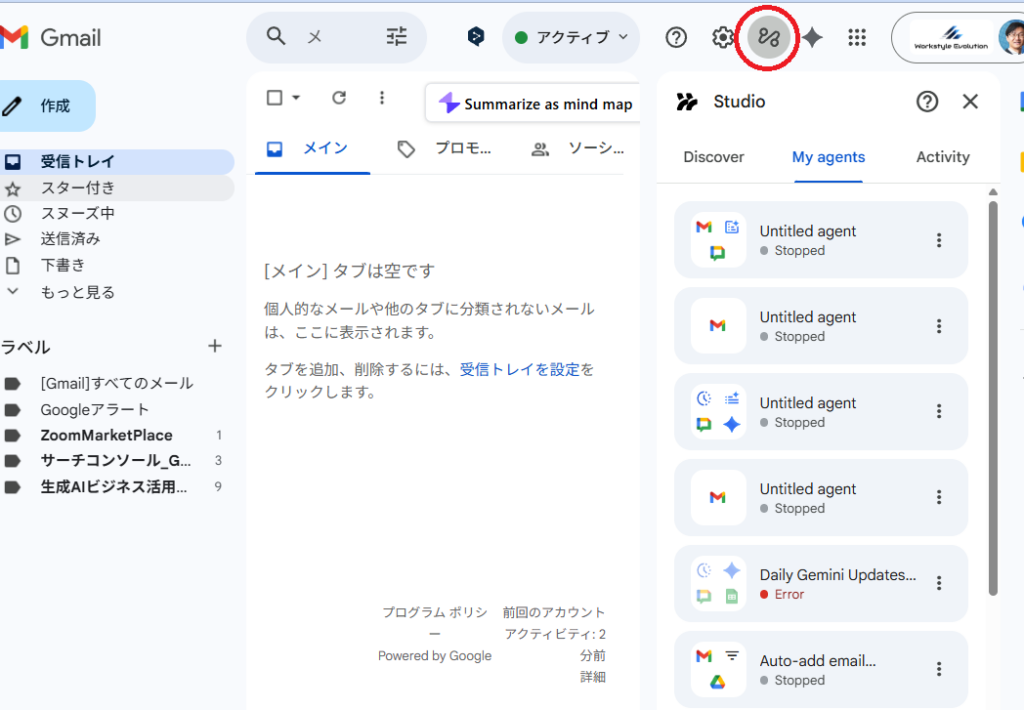Open the Studio panel icon circled in red
Viewport: 1024px width, 710px height.
point(766,37)
